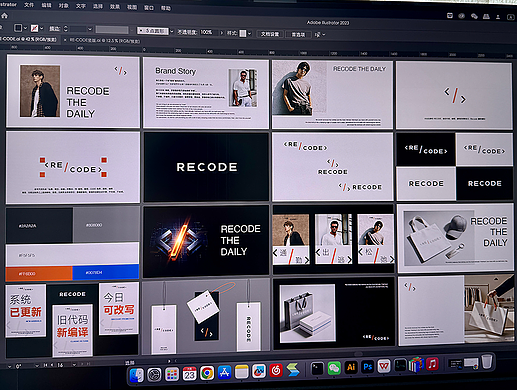520x390 pixels.
Task: Open the App Store in the Dock
Action: pyautogui.click(x=224, y=373)
